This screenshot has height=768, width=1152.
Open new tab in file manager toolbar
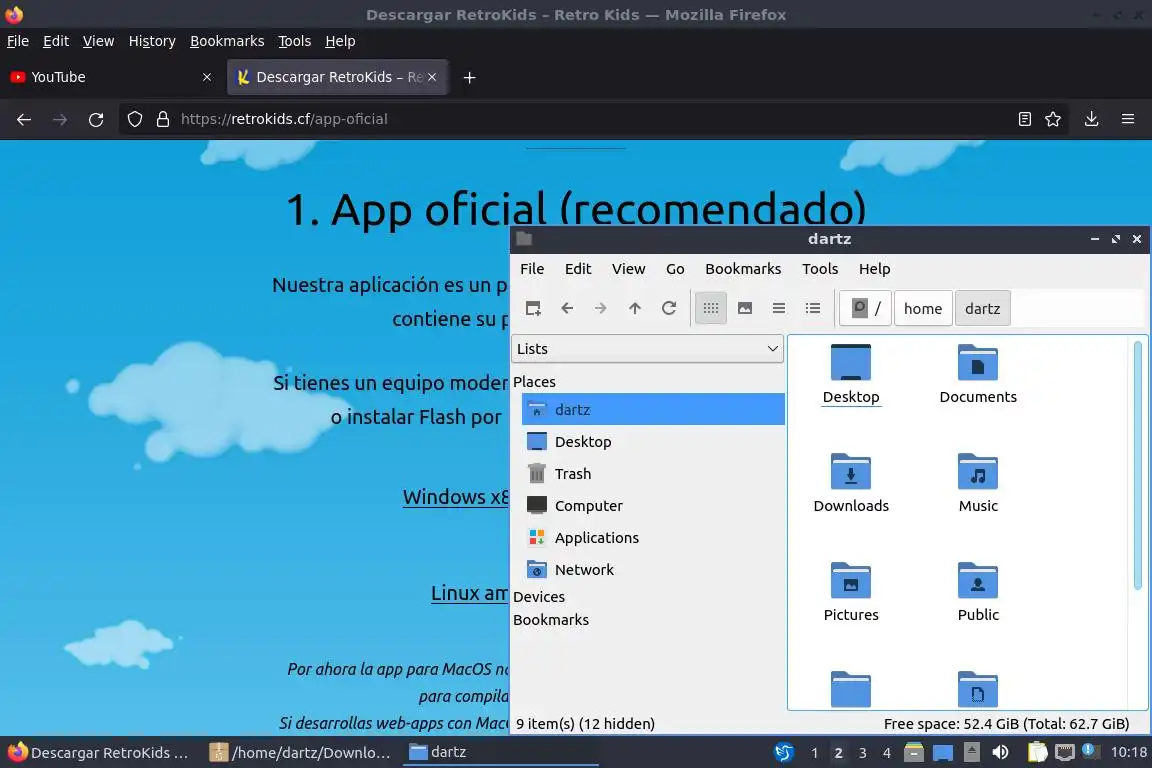pyautogui.click(x=533, y=308)
